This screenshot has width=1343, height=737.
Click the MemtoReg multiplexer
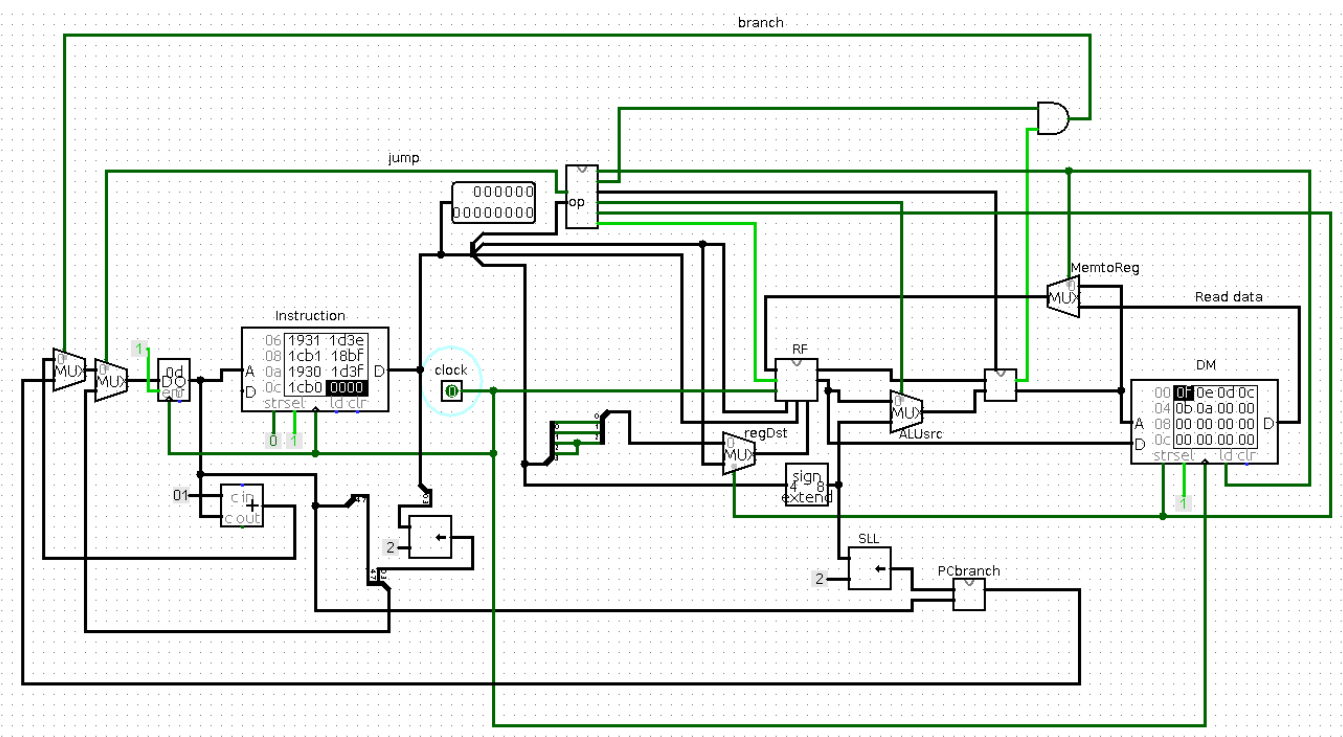pos(1063,295)
